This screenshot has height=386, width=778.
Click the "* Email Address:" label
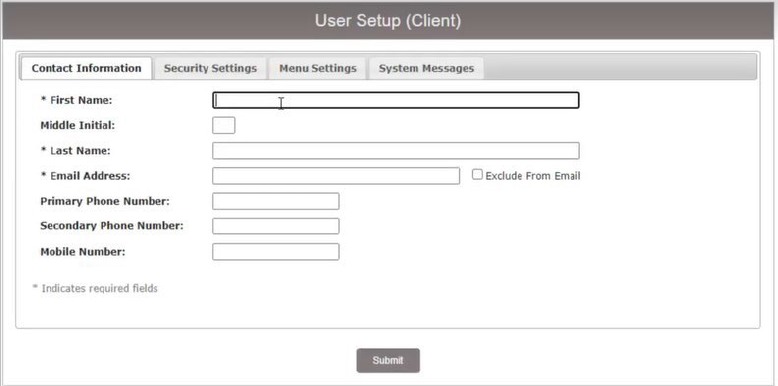pyautogui.click(x=85, y=176)
